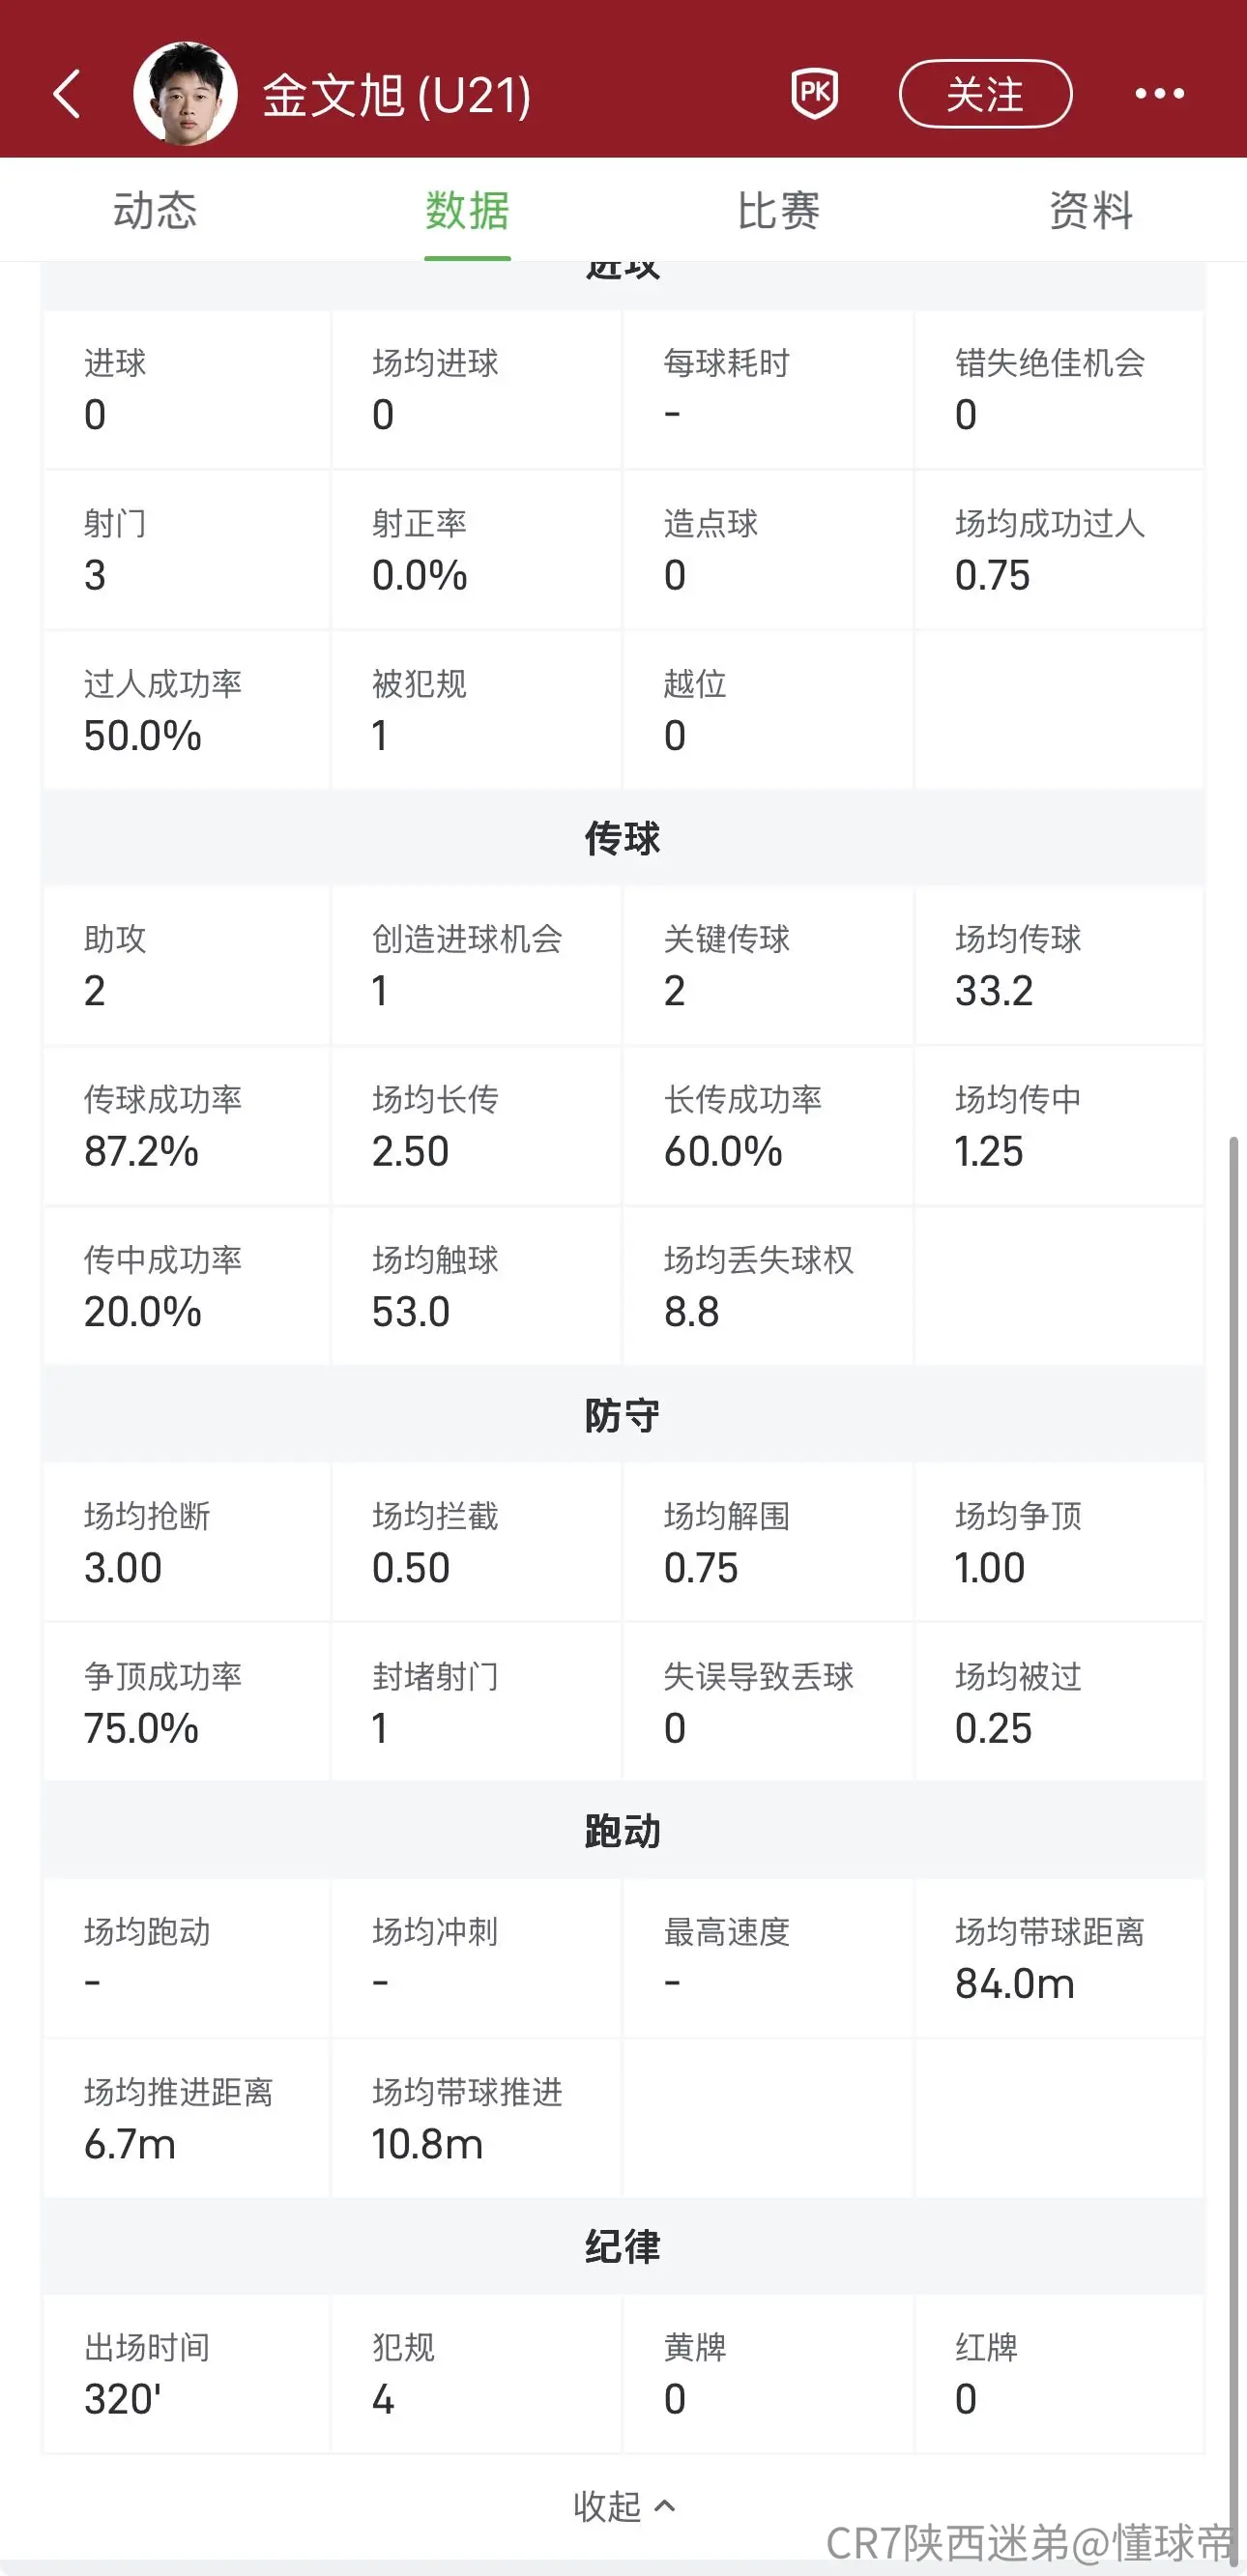Open the PK shield comparison icon

click(x=815, y=94)
